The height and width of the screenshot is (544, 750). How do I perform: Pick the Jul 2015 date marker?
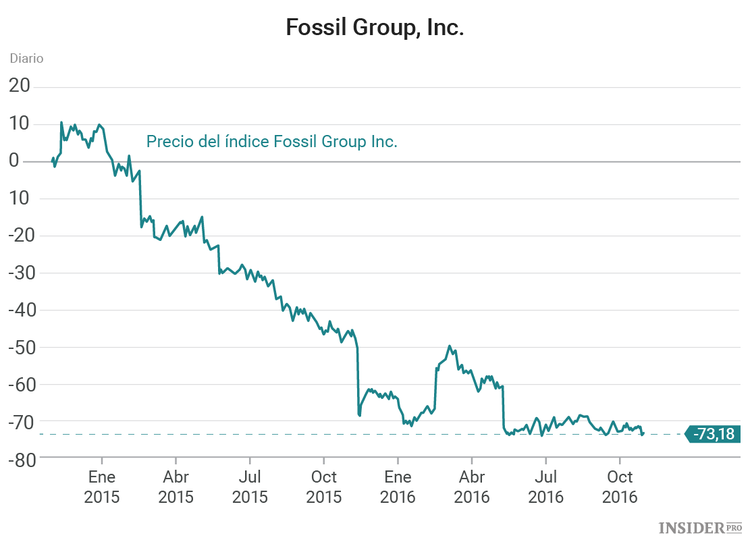tap(251, 486)
